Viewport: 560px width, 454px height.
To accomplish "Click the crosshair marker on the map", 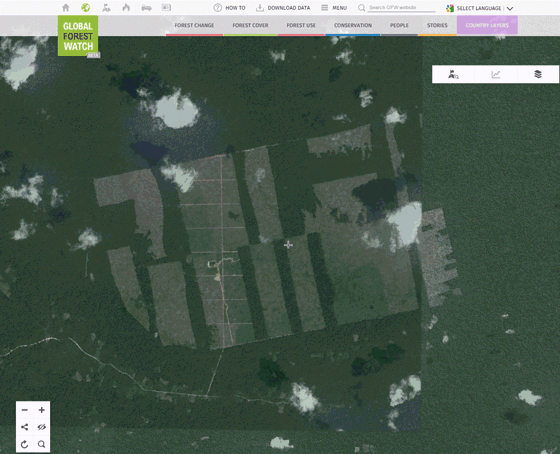I will (288, 245).
